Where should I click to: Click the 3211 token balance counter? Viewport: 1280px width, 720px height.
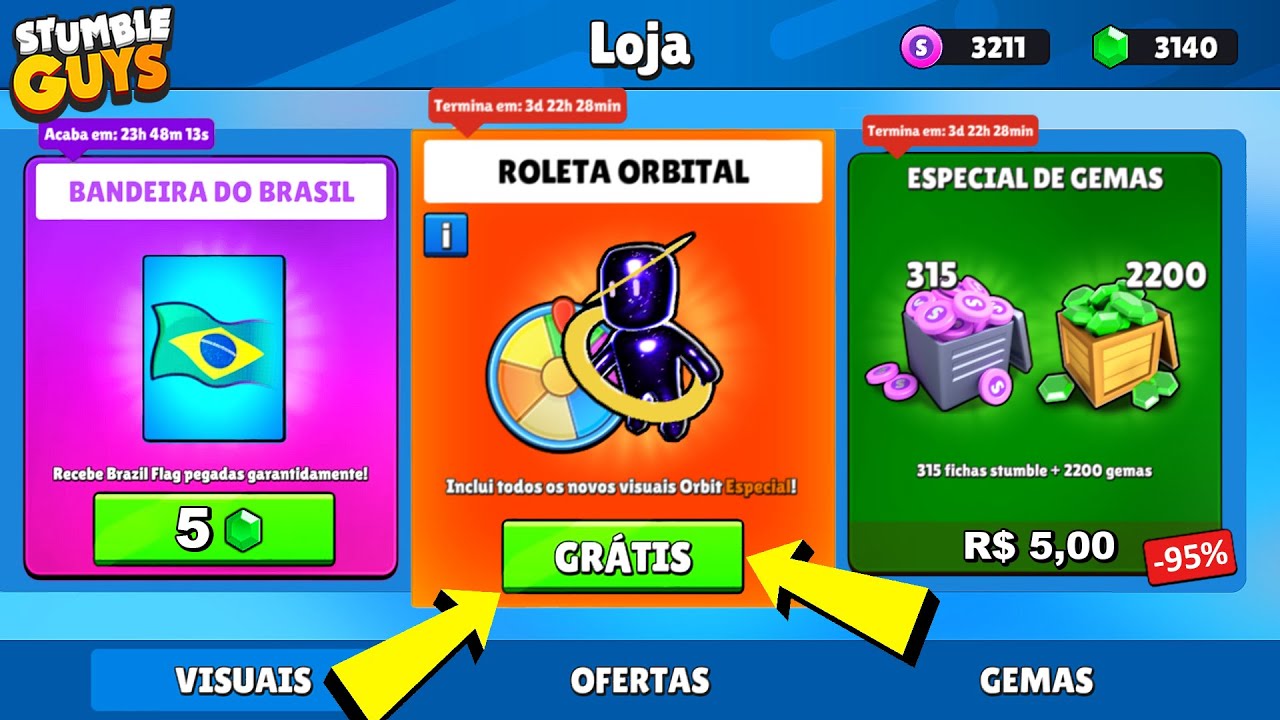(977, 47)
